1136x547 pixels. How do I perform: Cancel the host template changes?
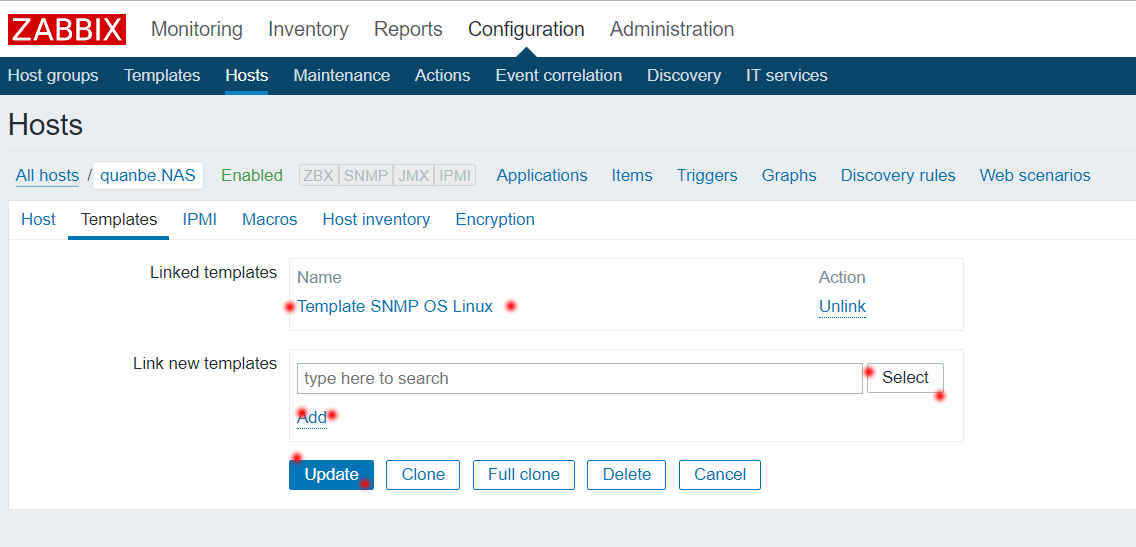click(x=719, y=475)
